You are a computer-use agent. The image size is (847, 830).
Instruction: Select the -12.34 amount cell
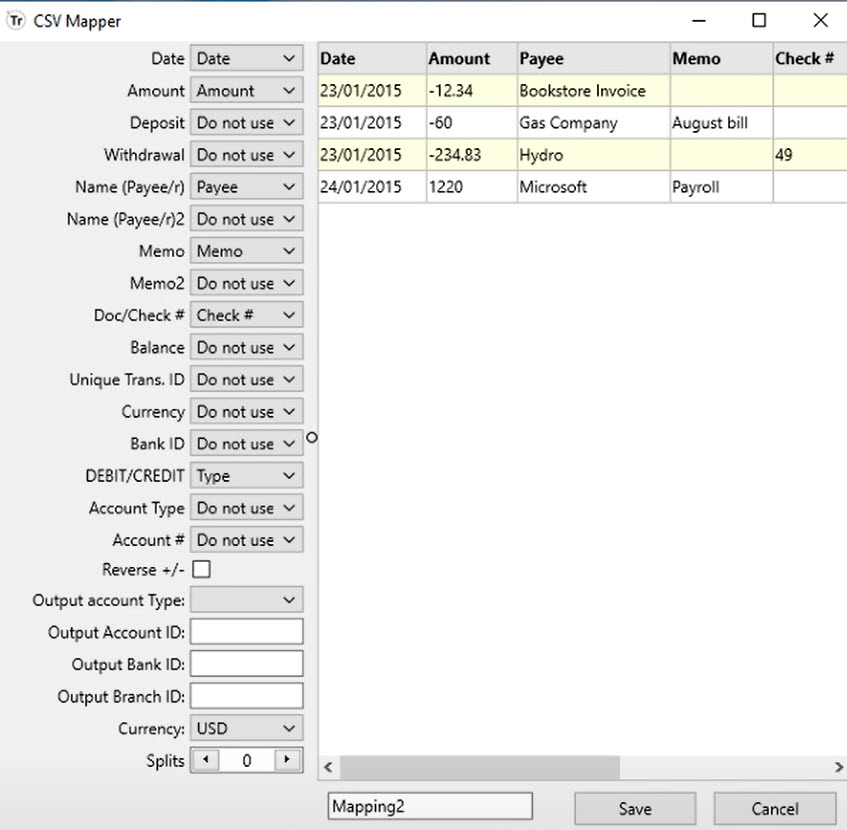point(472,90)
